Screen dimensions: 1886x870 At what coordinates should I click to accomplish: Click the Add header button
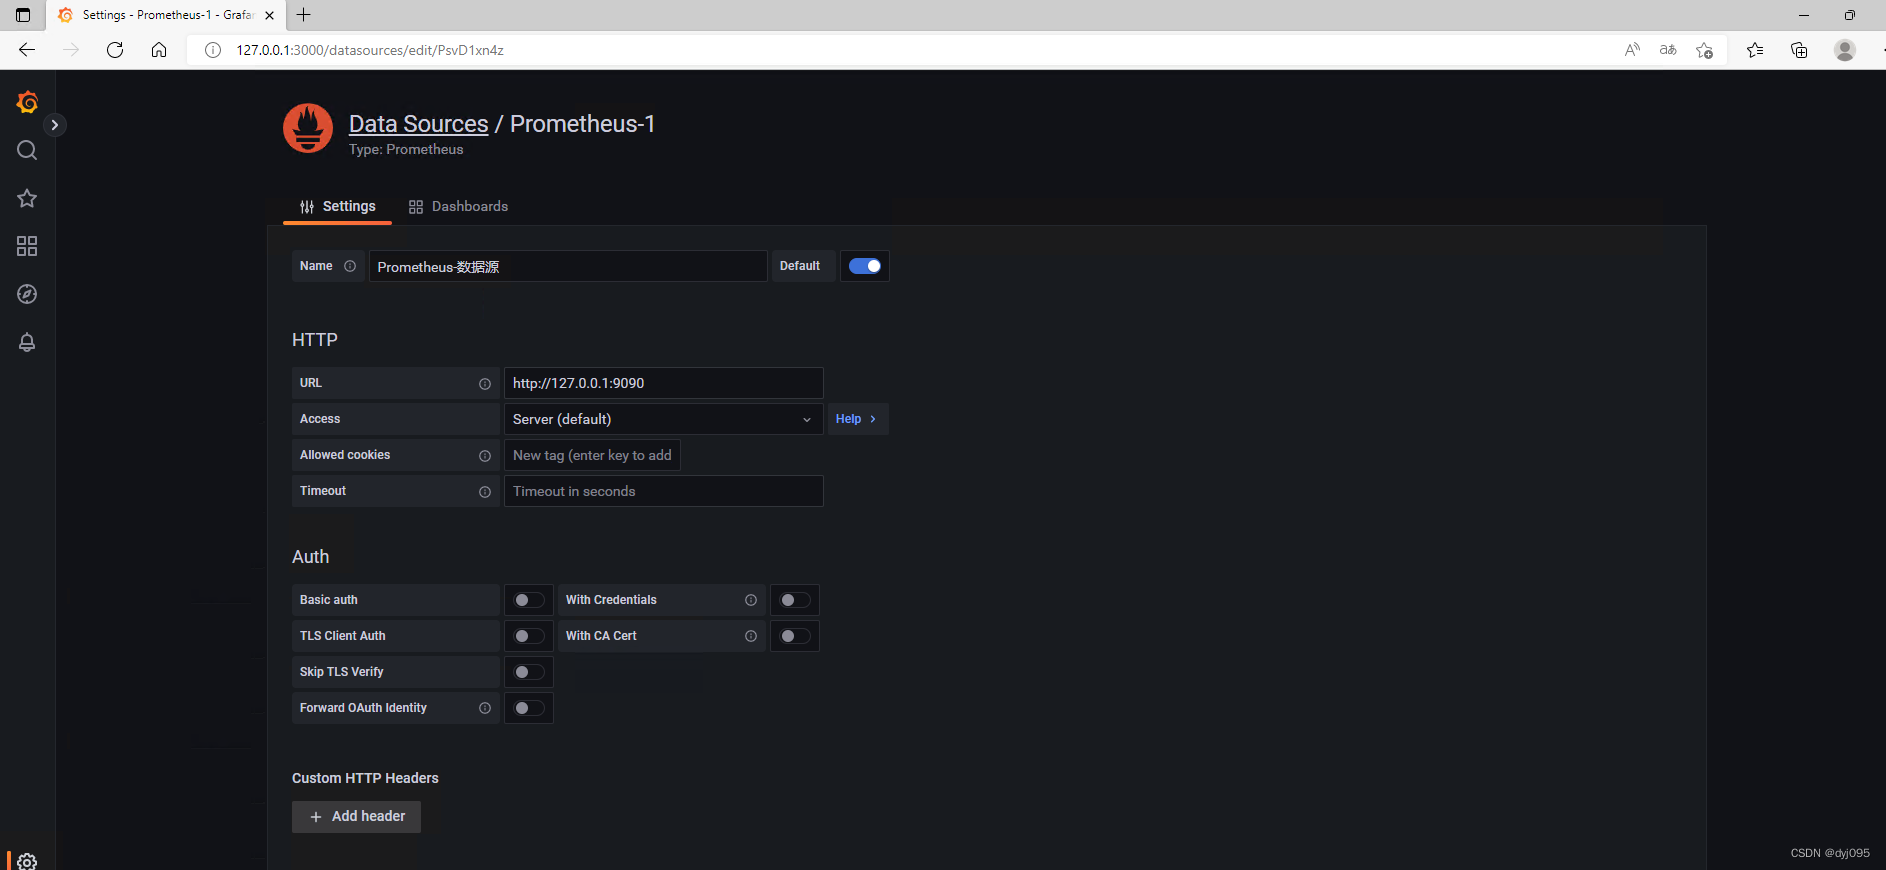pos(356,816)
